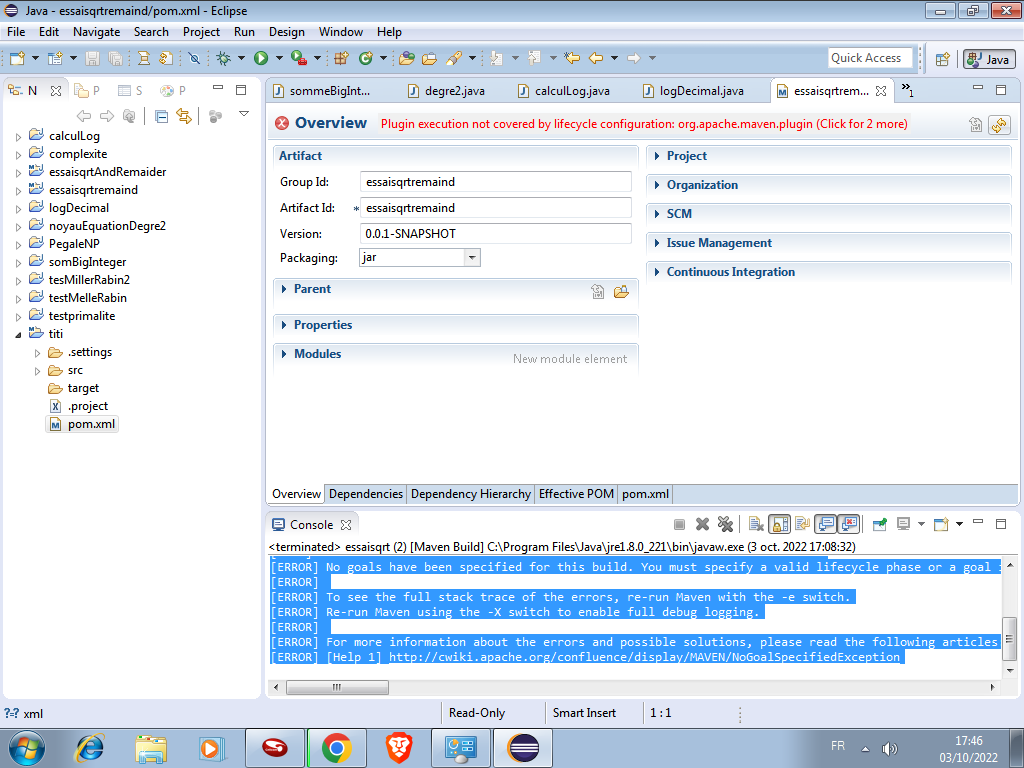
Task: Switch to the Effective POM tab
Action: click(576, 494)
